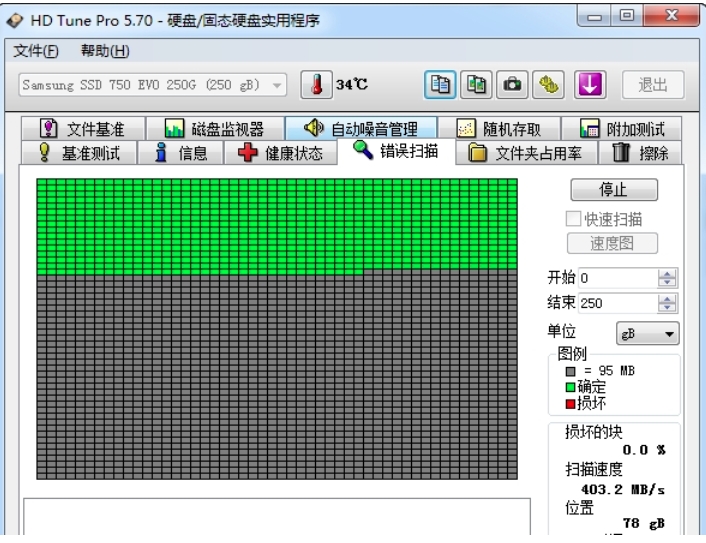
Task: Decrease the 结束 end value
Action: [667, 308]
